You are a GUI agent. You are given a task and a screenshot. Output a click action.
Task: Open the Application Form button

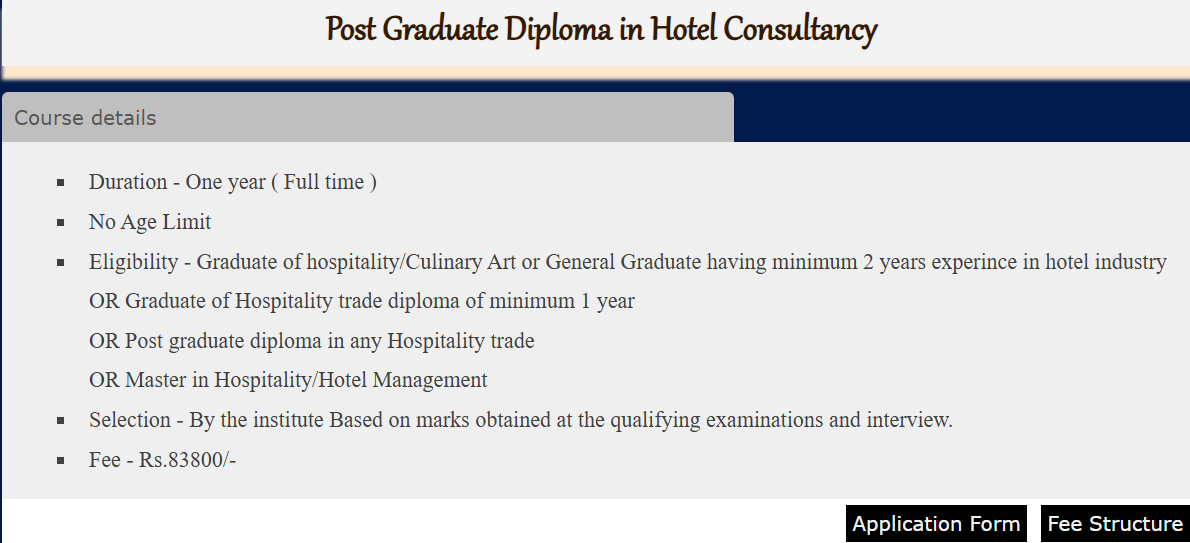936,524
